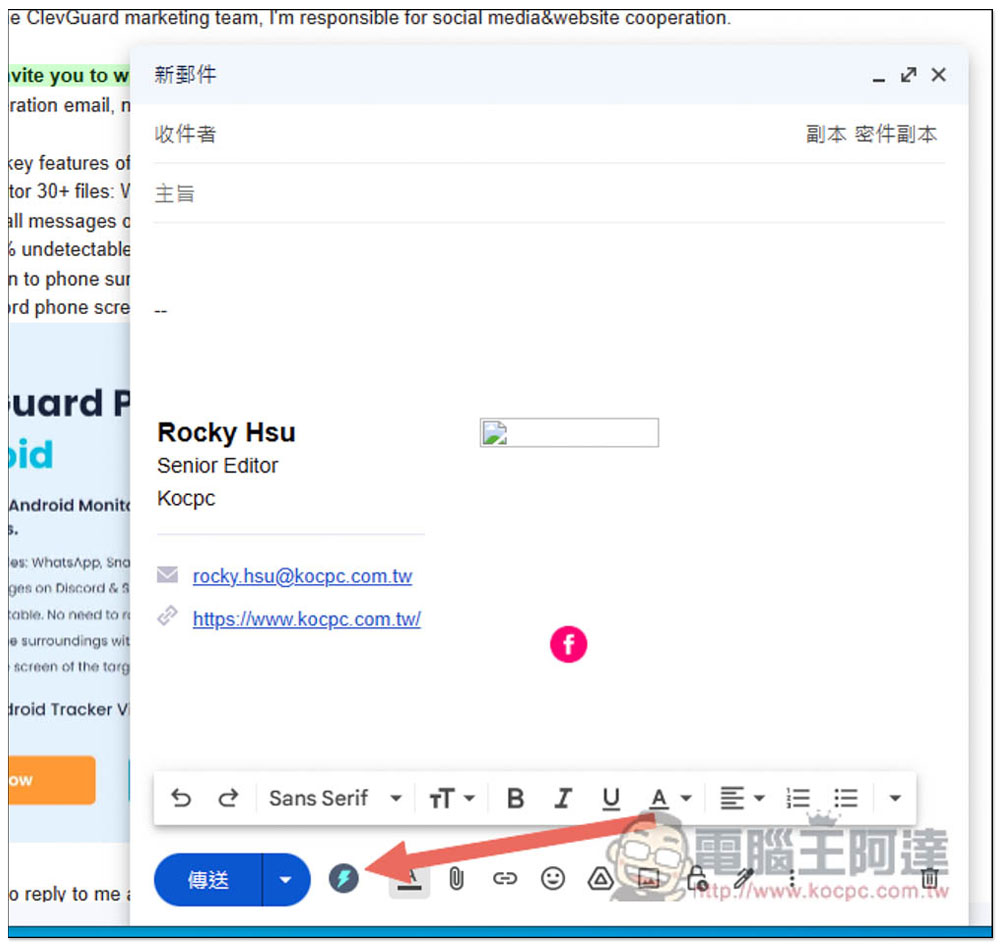Add 副本 (Cc) recipients
Viewport: 1000px width, 948px height.
tap(826, 135)
